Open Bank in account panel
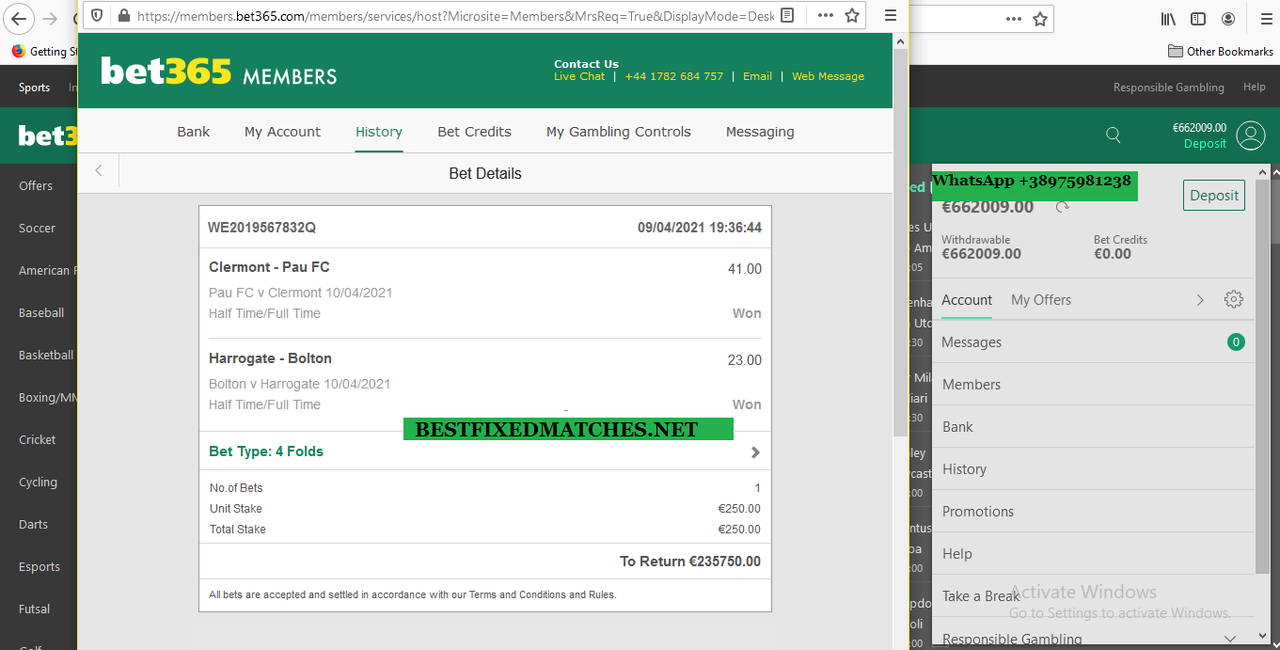1280x650 pixels. [1093, 427]
